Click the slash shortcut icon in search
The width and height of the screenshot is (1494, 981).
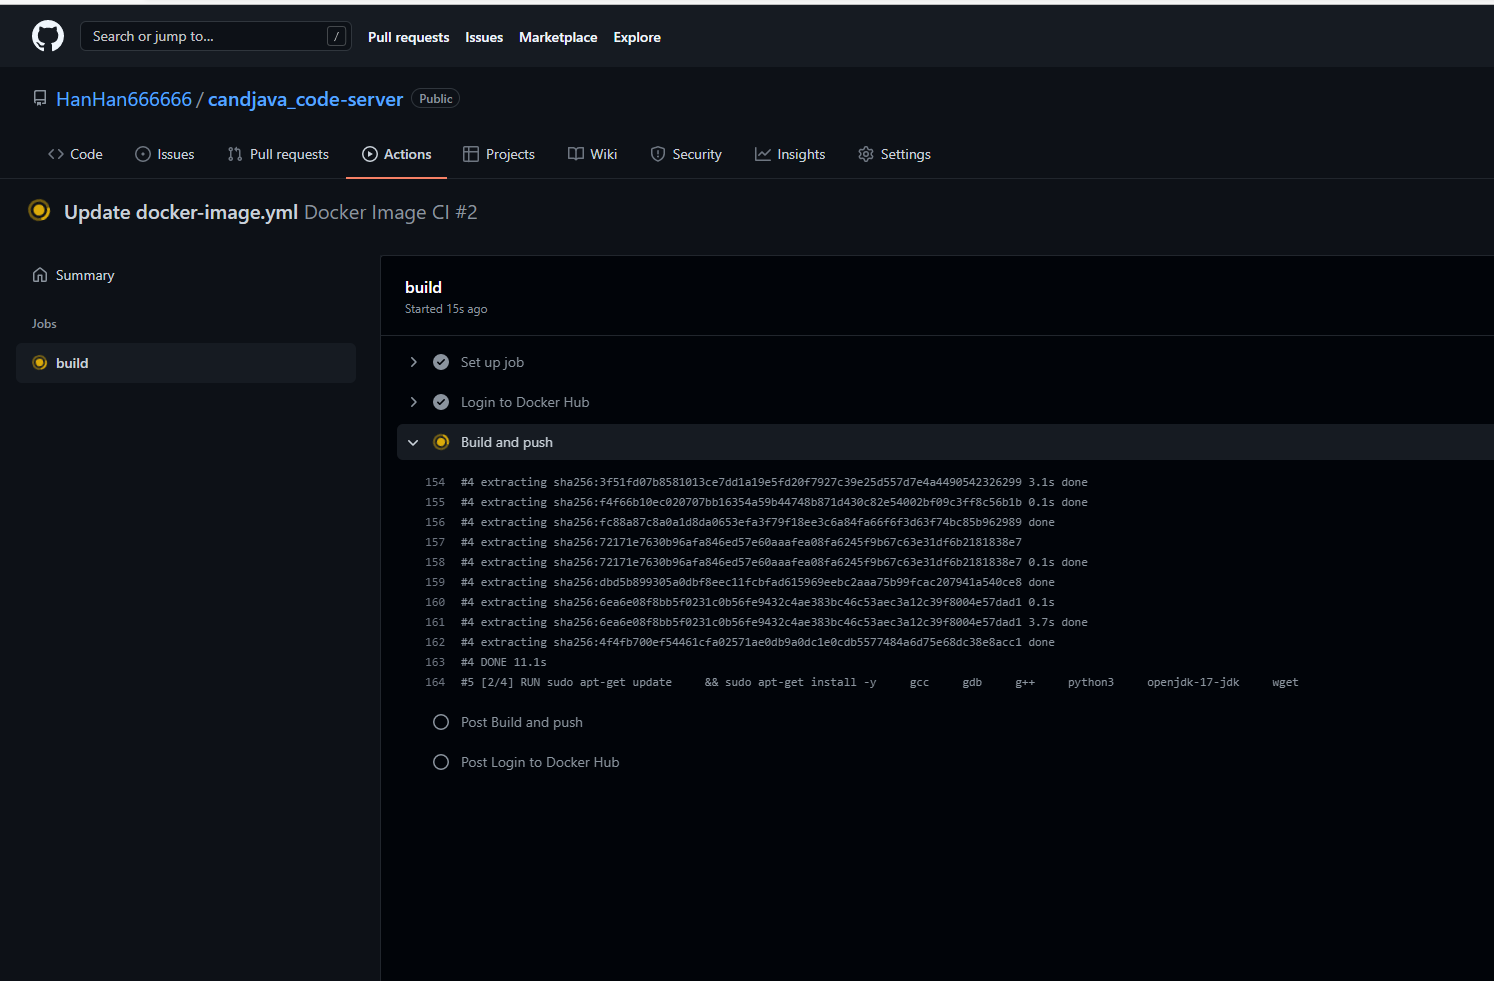pyautogui.click(x=337, y=37)
